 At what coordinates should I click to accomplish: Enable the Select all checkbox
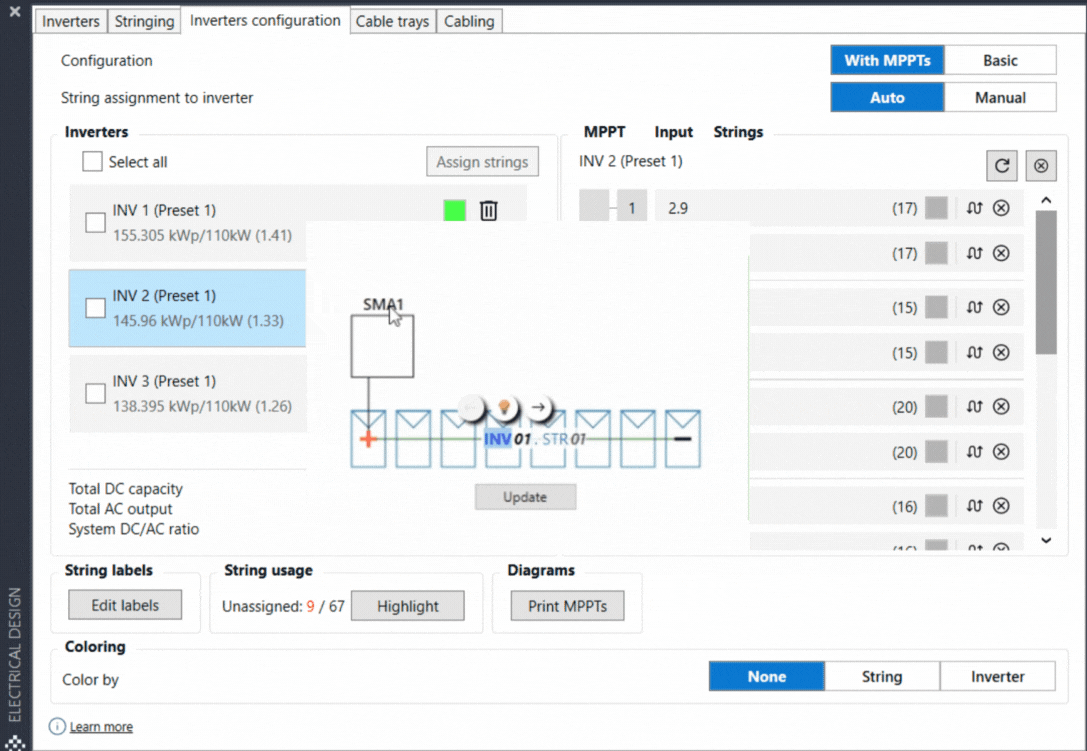tap(92, 161)
